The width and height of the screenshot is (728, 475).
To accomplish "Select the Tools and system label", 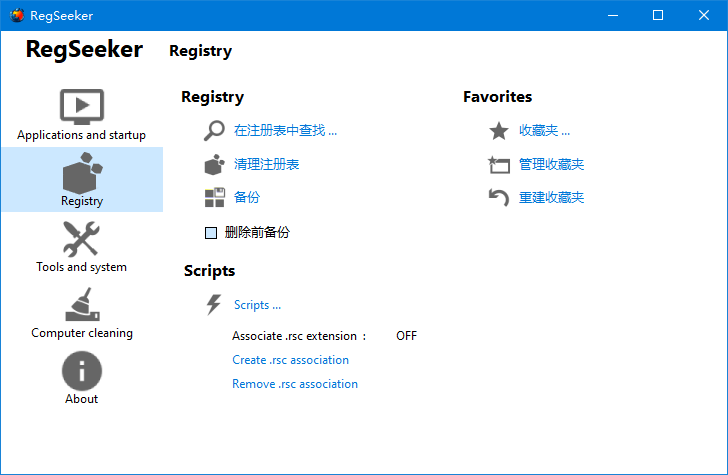I will tap(82, 267).
